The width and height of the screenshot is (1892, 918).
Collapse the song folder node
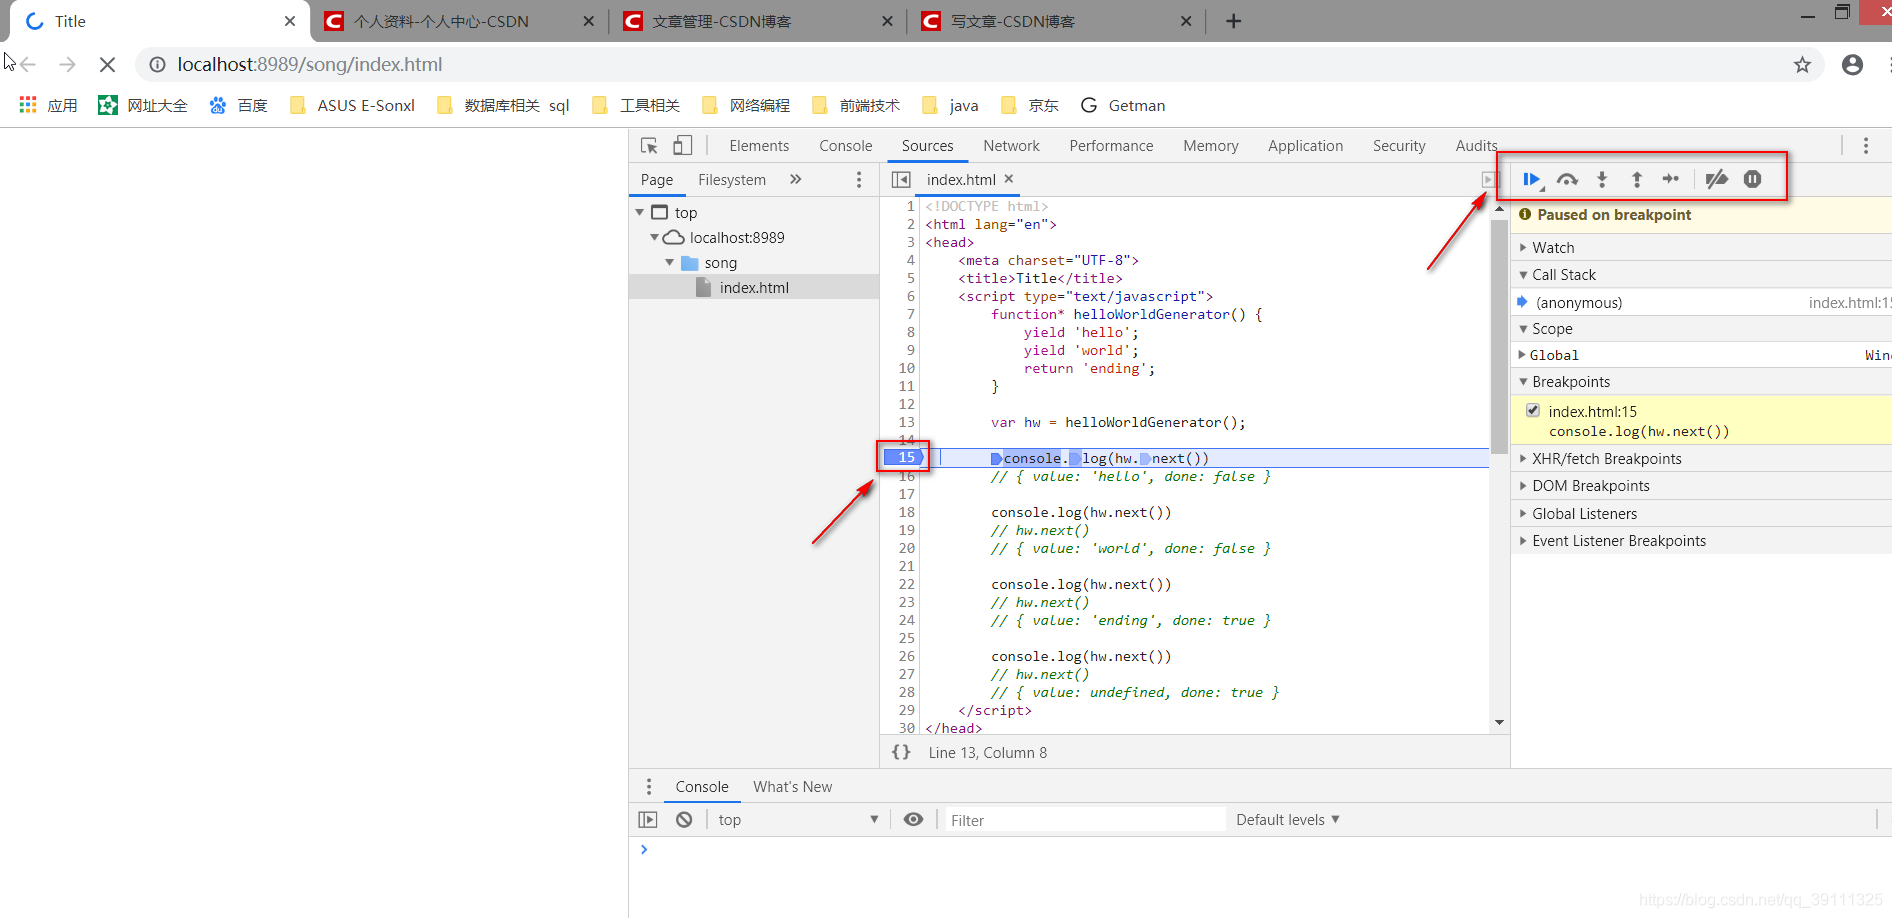[x=670, y=263]
